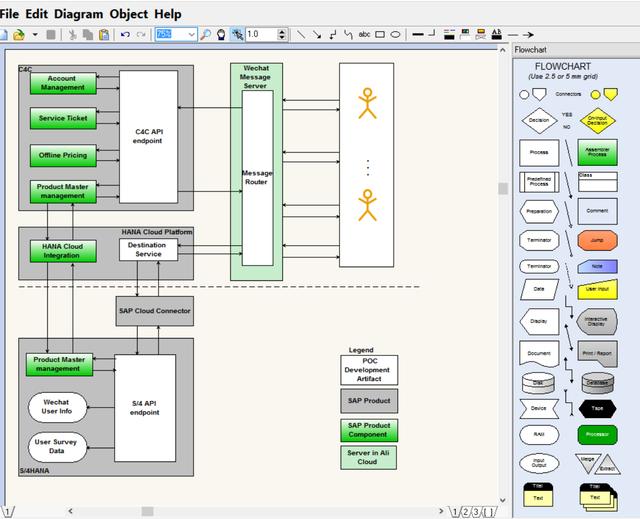Open the Diagram menu
Image resolution: width=640 pixels, height=519 pixels.
(78, 14)
